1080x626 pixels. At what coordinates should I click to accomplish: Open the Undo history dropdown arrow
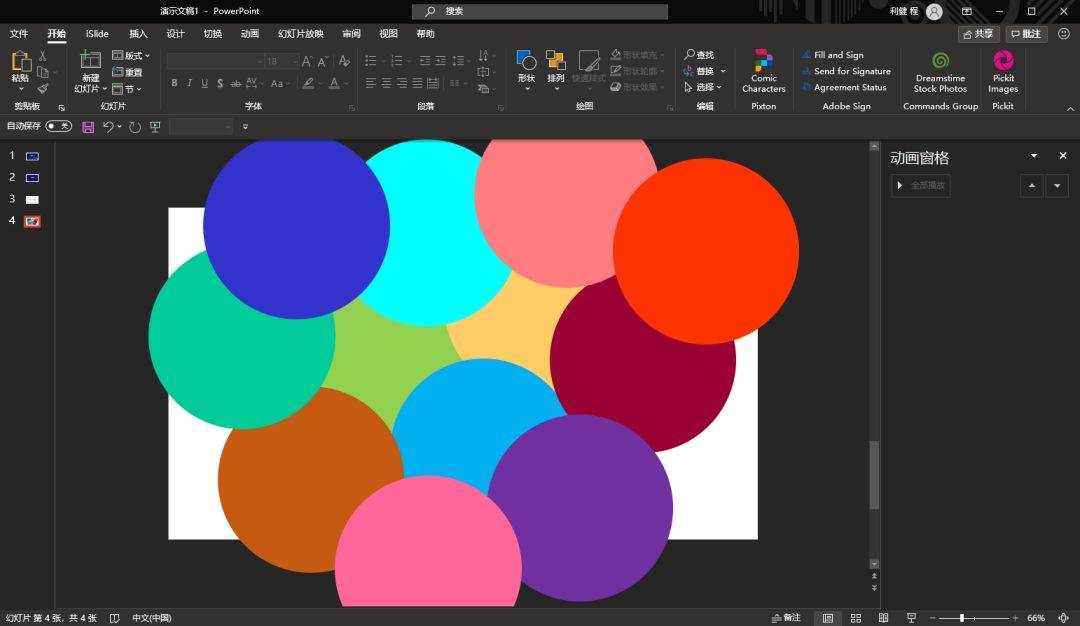coord(119,127)
